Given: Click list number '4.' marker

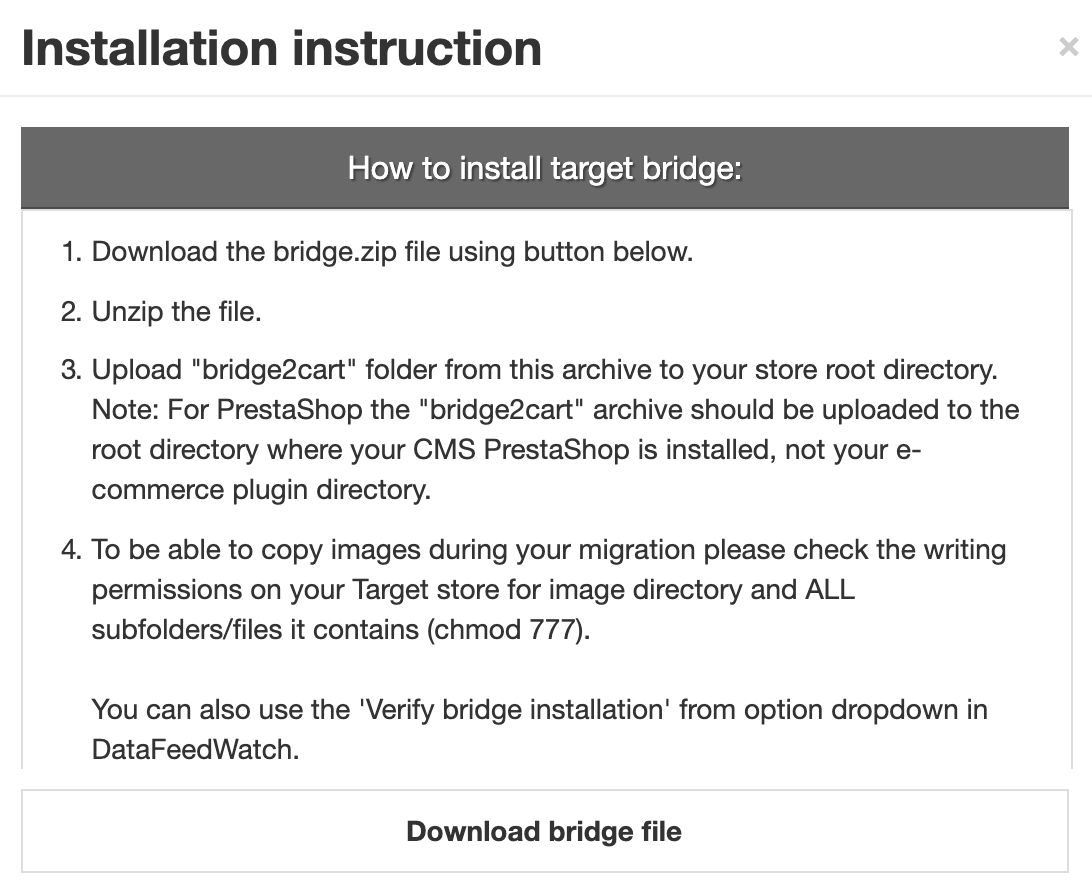Looking at the screenshot, I should tap(72, 549).
